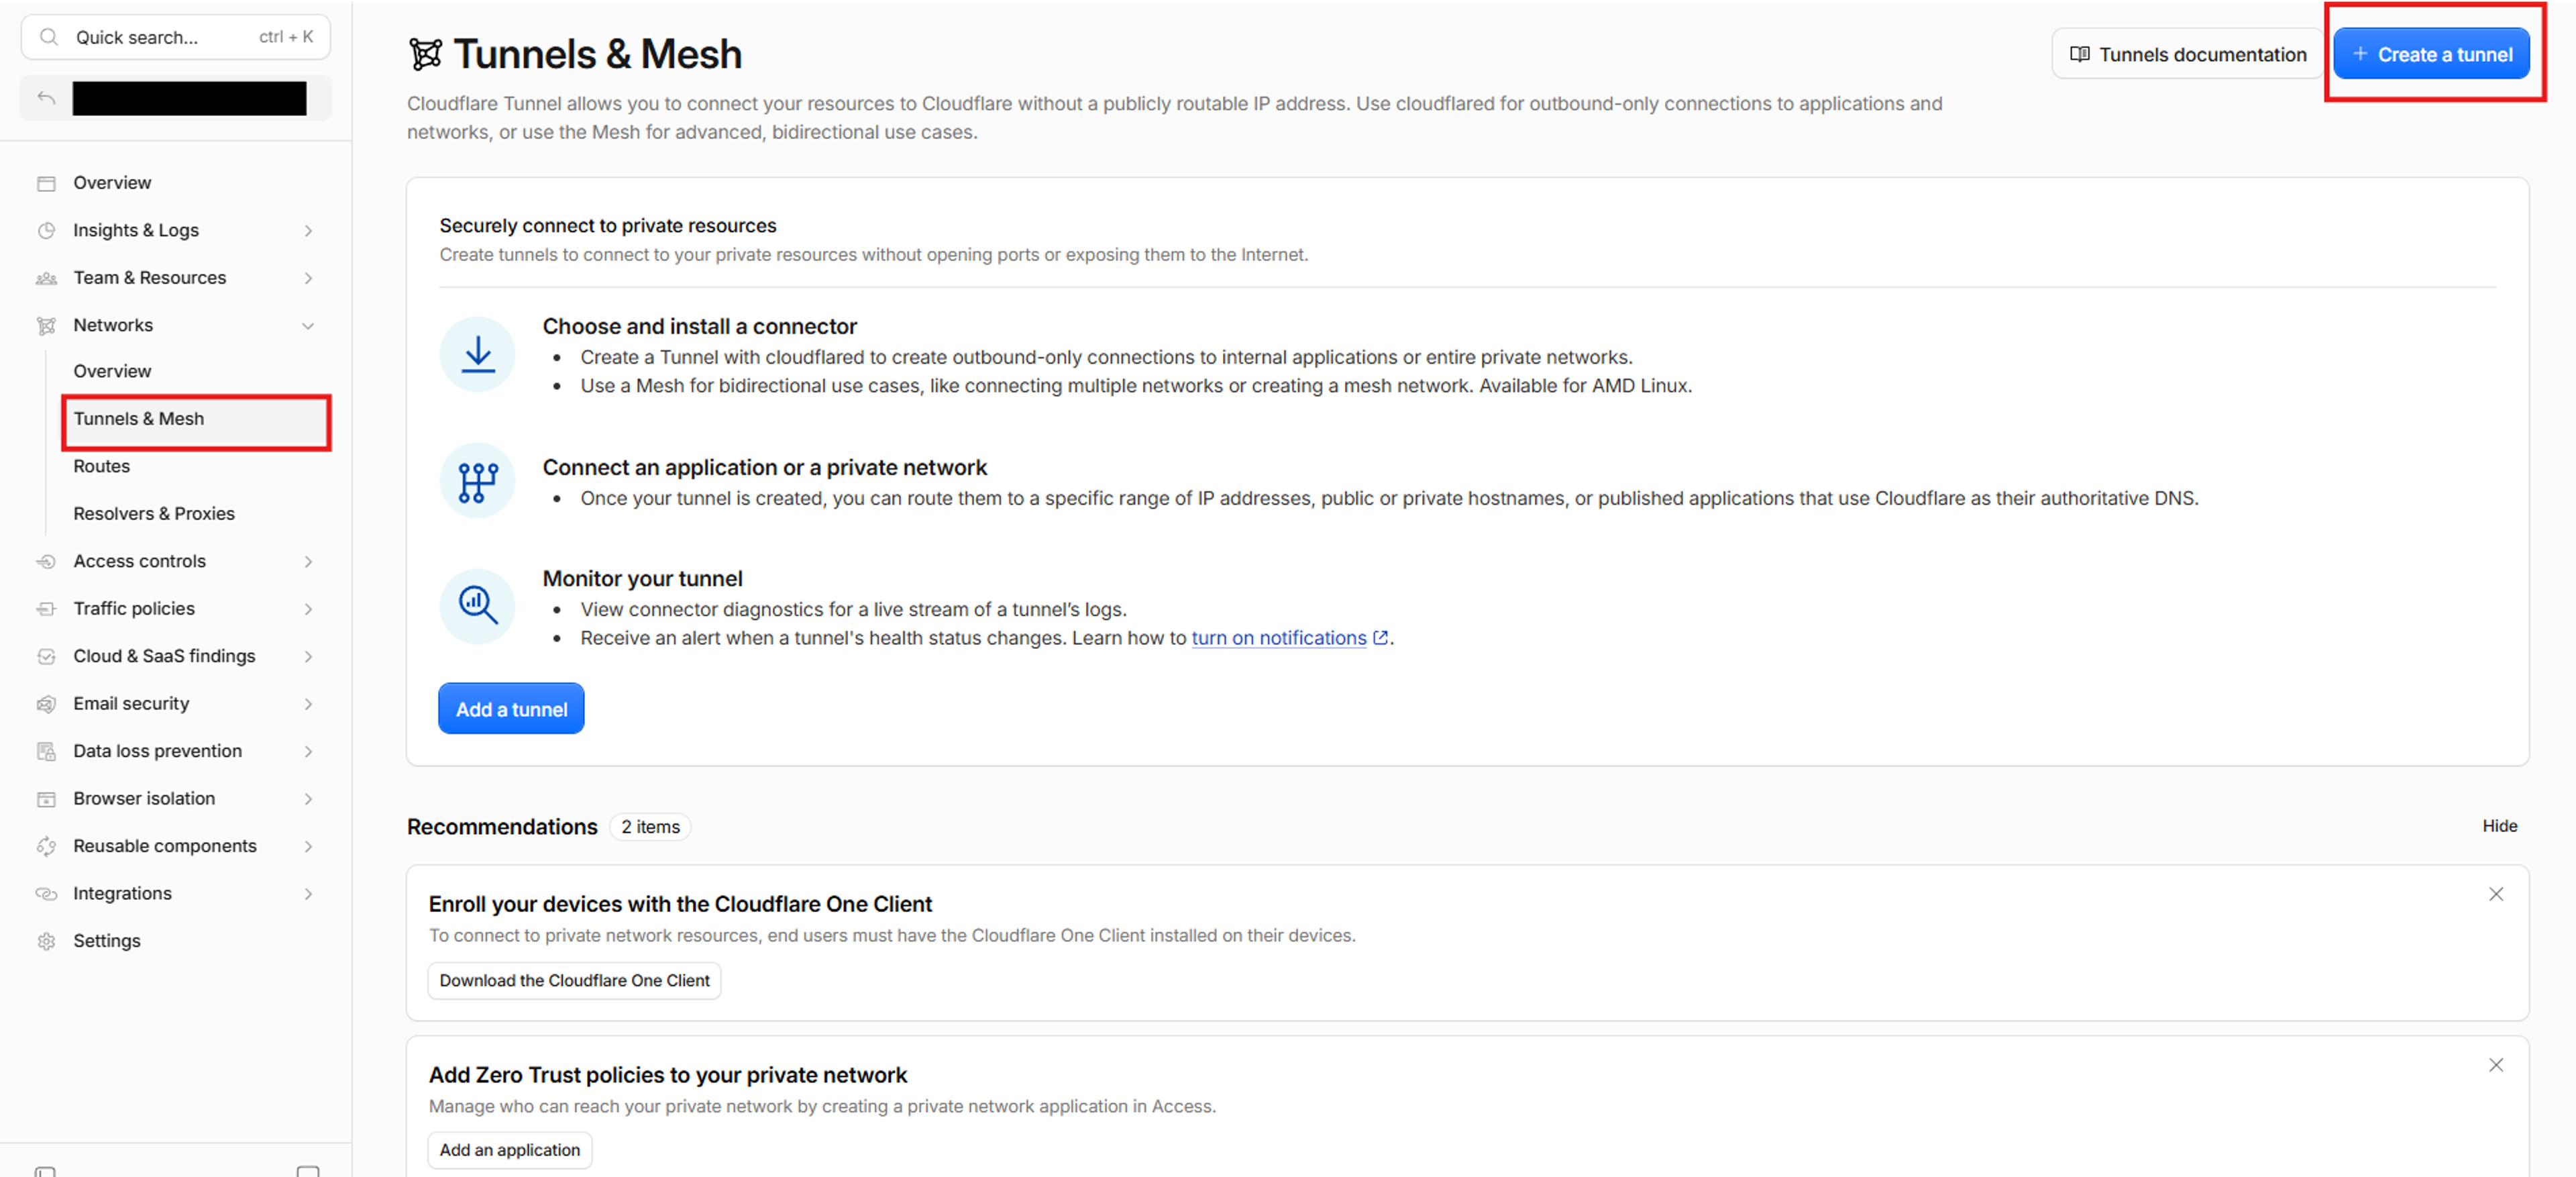This screenshot has width=2576, height=1177.
Task: Click the Email security icon
Action: pyautogui.click(x=46, y=704)
